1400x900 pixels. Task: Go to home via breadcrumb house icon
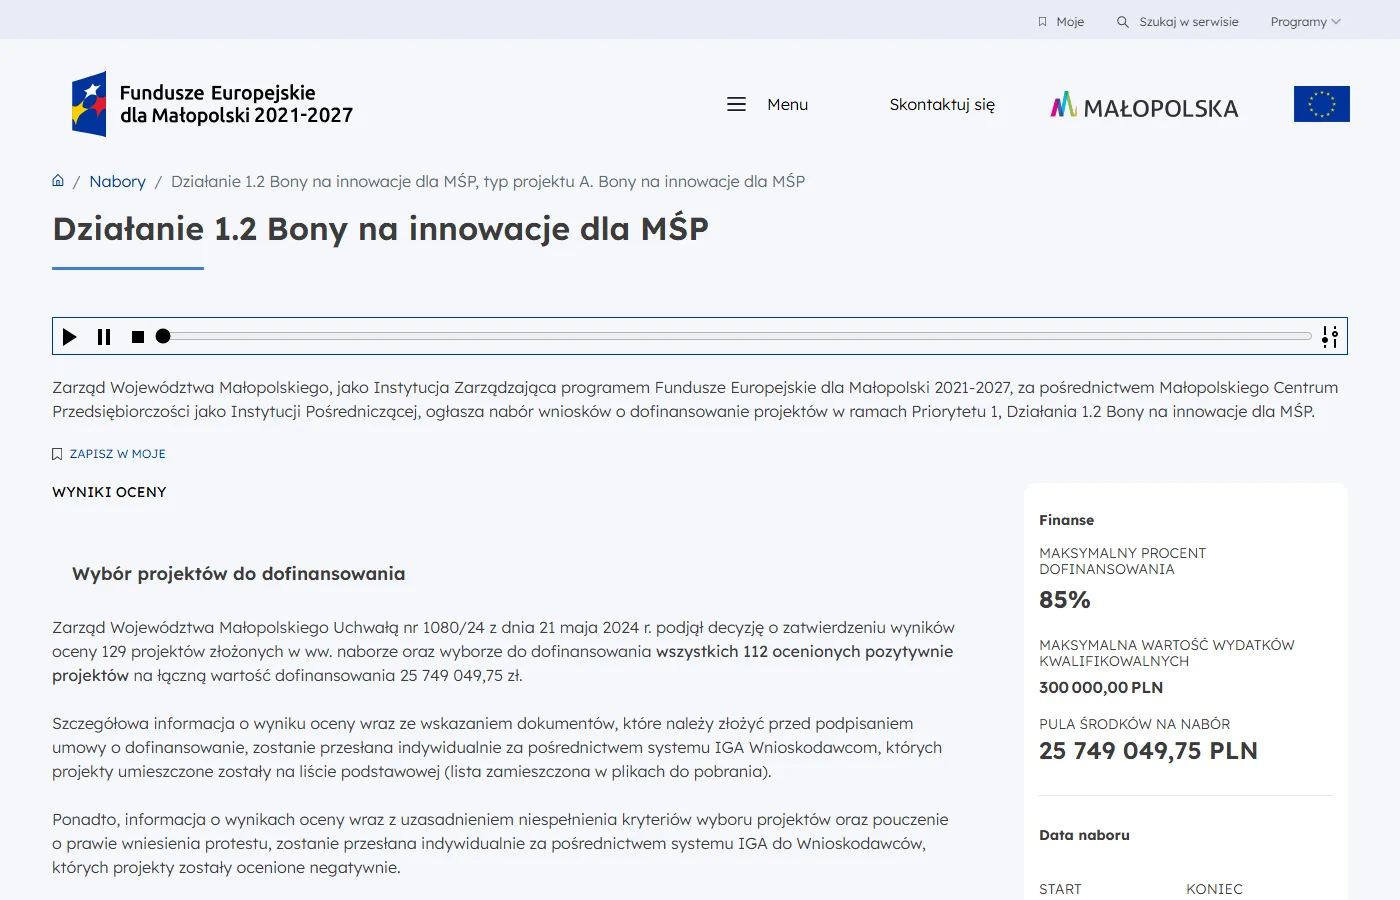tap(58, 181)
